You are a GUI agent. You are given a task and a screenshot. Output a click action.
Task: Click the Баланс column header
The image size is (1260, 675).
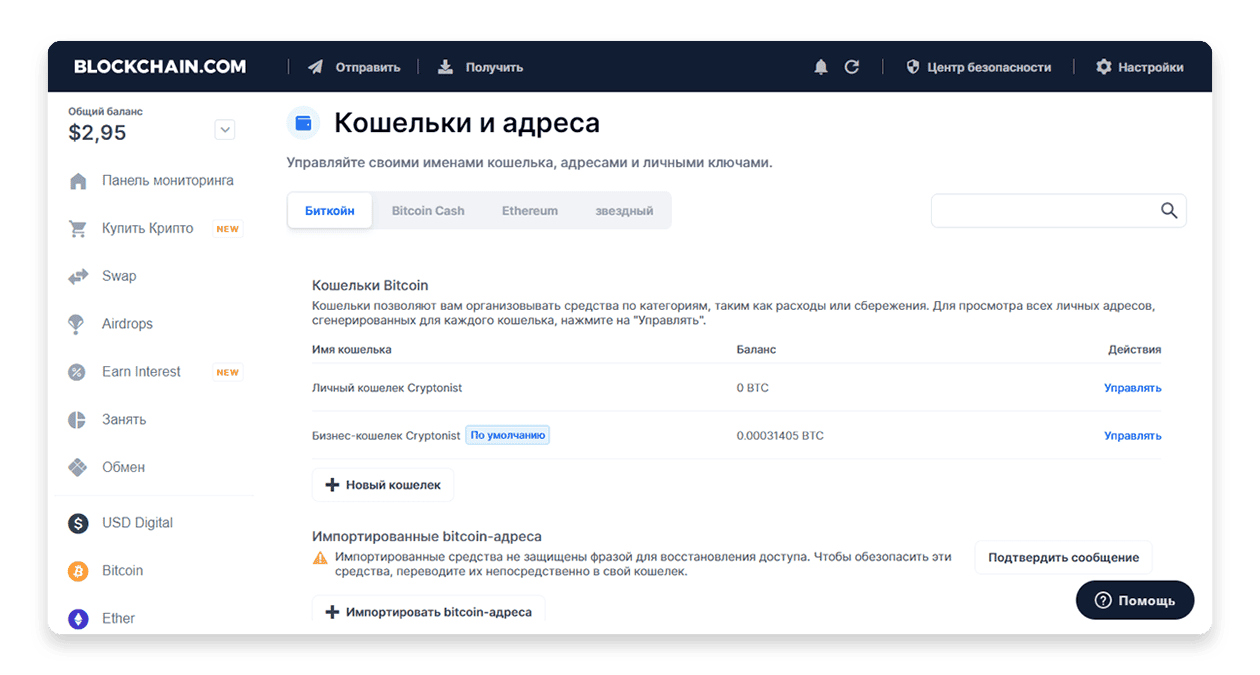tap(756, 350)
